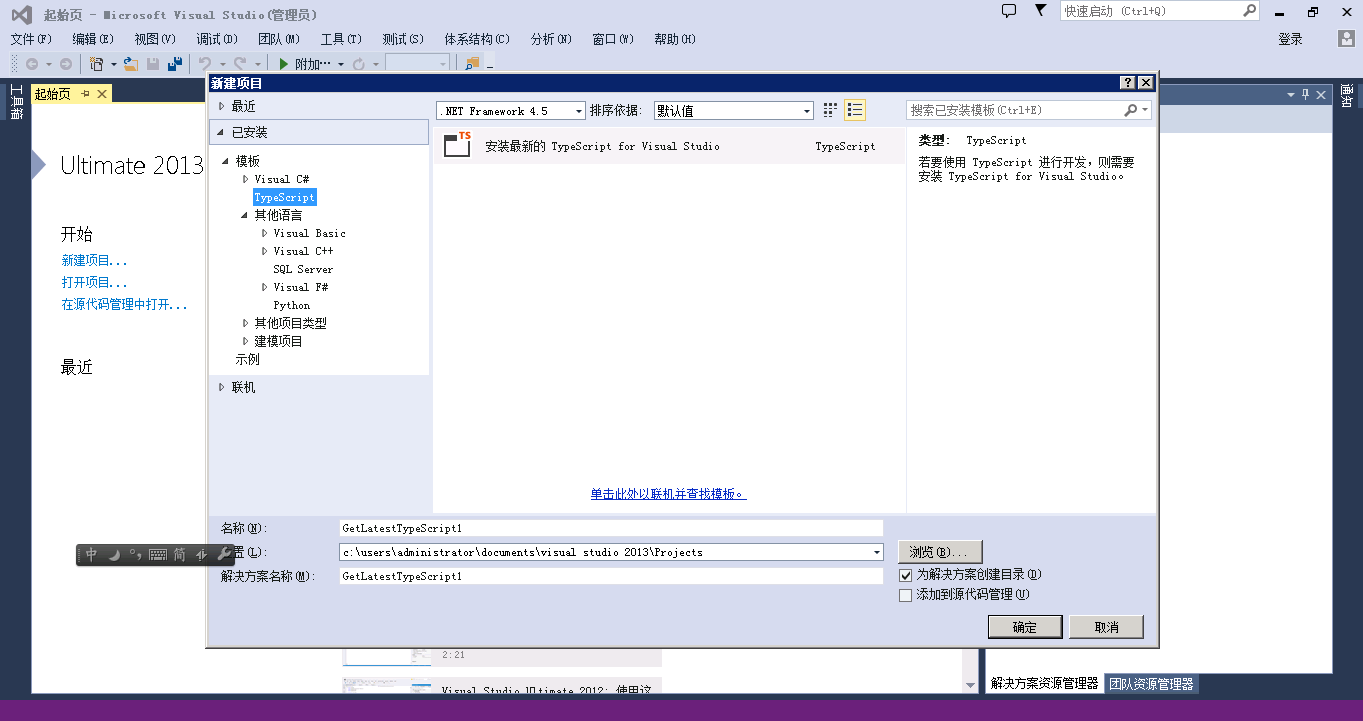Click the Quick Launch magnifier icon
Viewport: 1363px width, 721px height.
[1249, 11]
